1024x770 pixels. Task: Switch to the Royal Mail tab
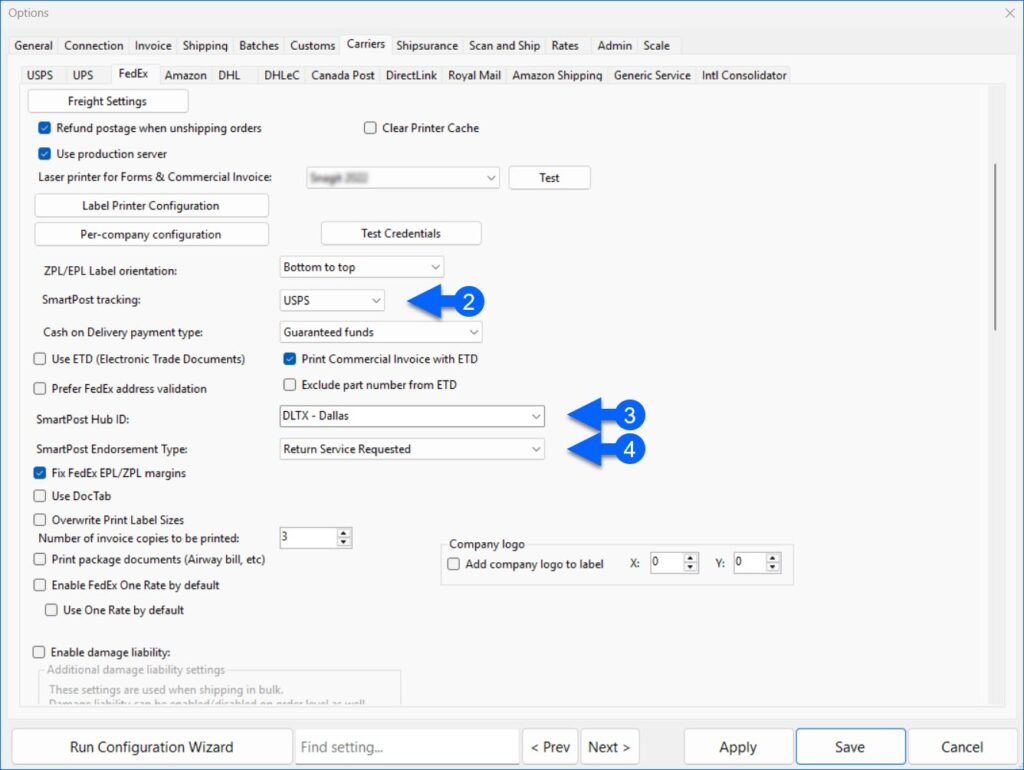tap(474, 74)
